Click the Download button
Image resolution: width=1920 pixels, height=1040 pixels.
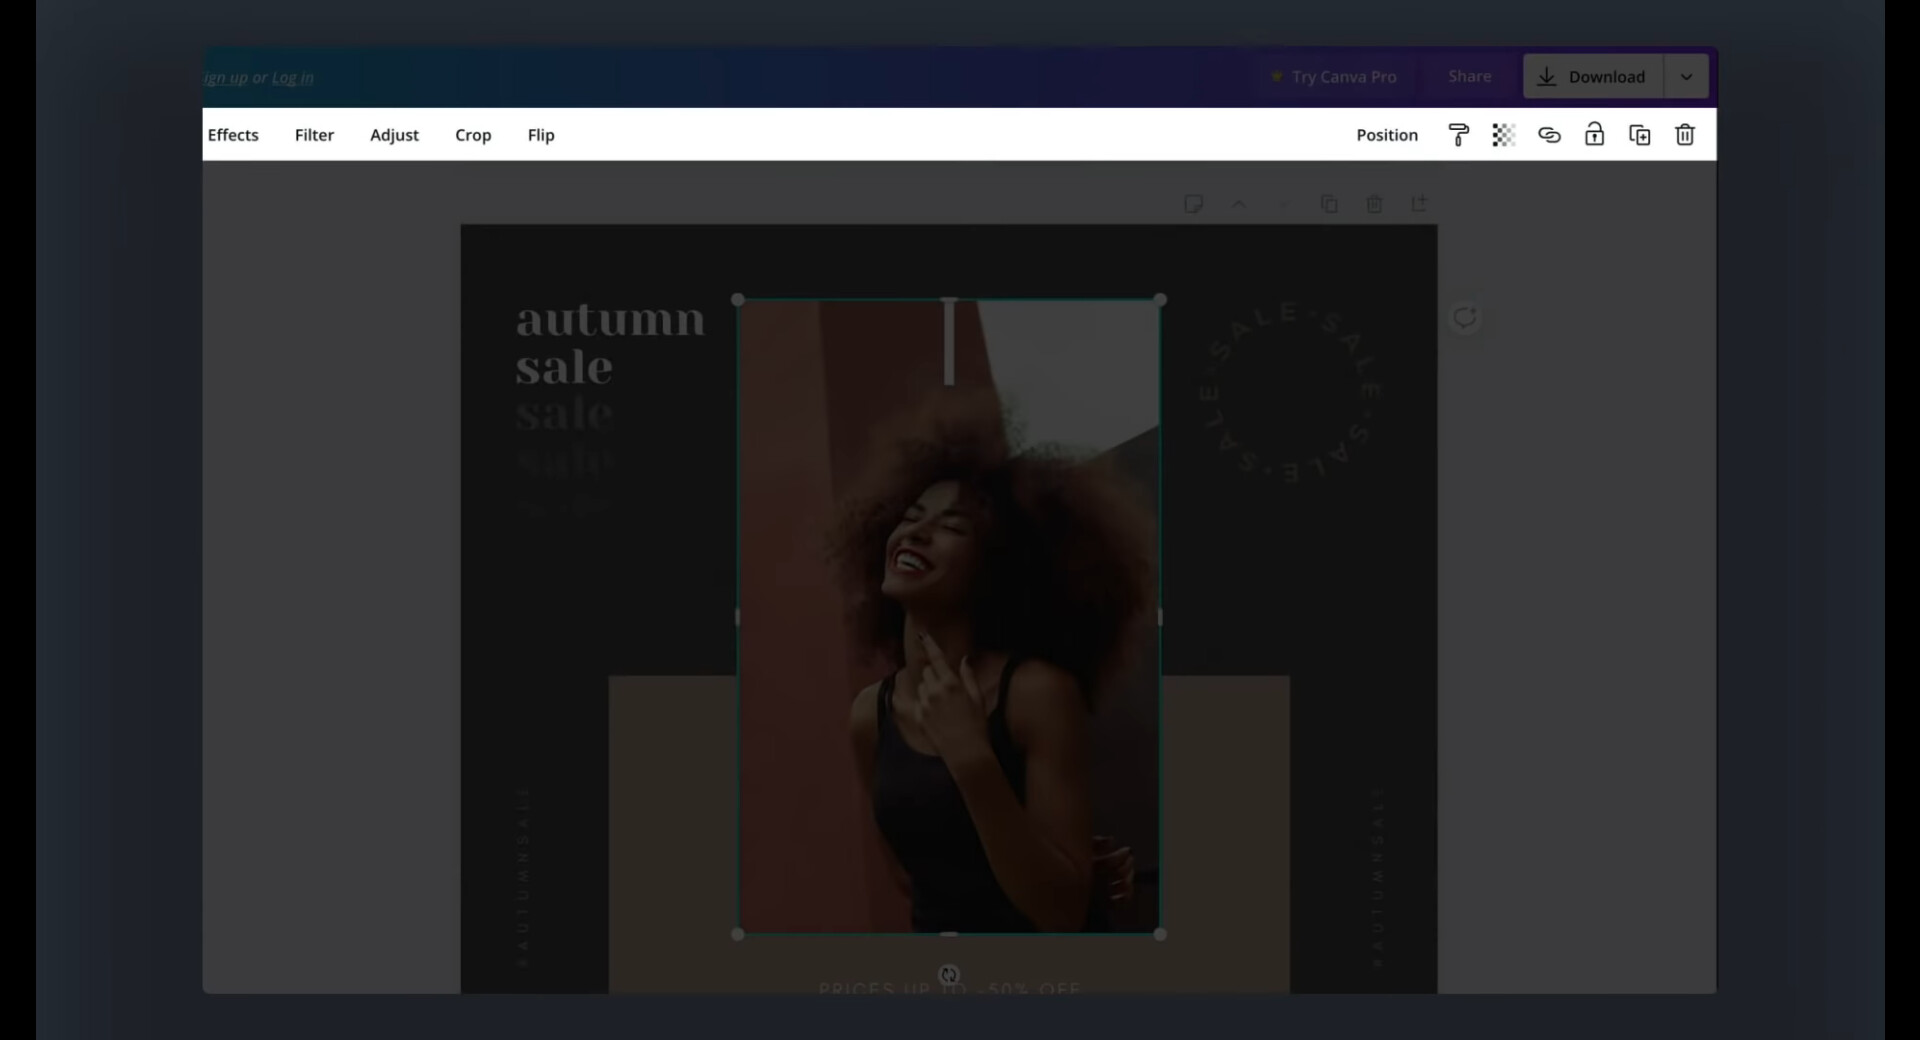point(1593,77)
